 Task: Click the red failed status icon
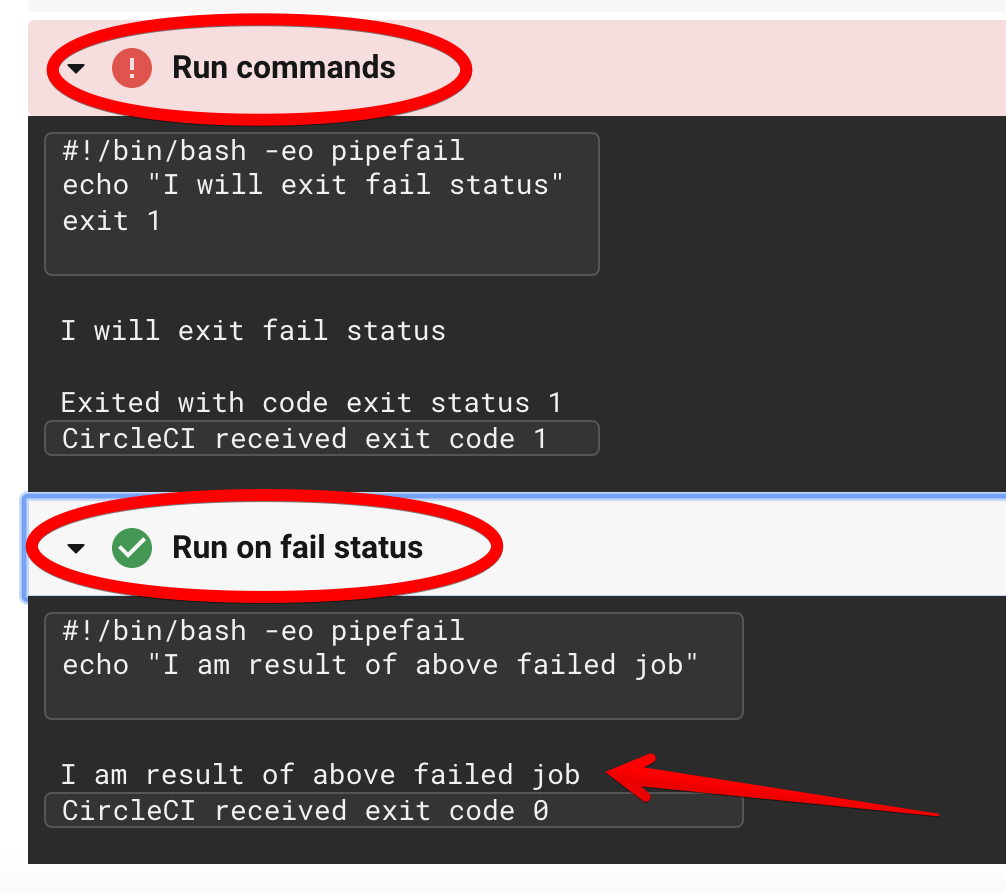pos(131,69)
